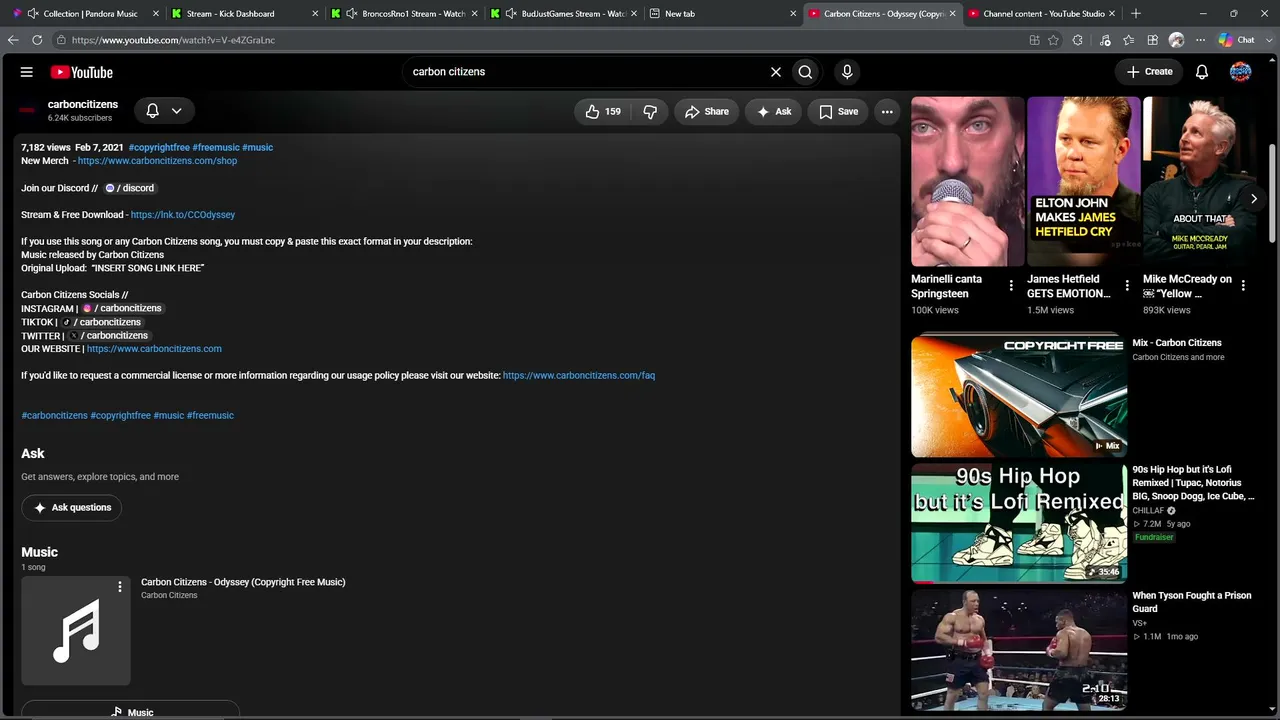Open options for the Odyssey song card
1280x720 pixels.
120,587
